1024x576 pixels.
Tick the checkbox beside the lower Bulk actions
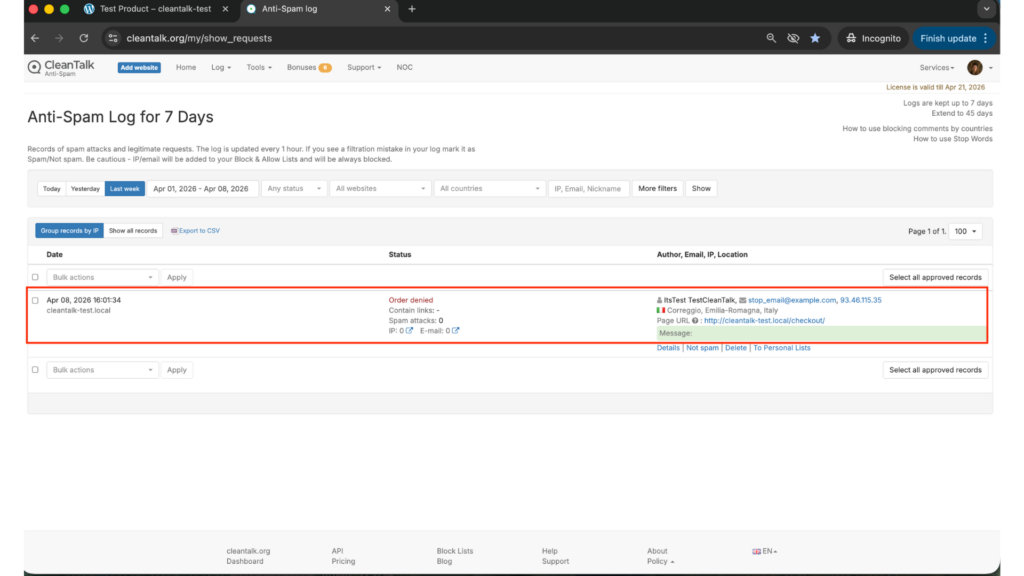[35, 369]
